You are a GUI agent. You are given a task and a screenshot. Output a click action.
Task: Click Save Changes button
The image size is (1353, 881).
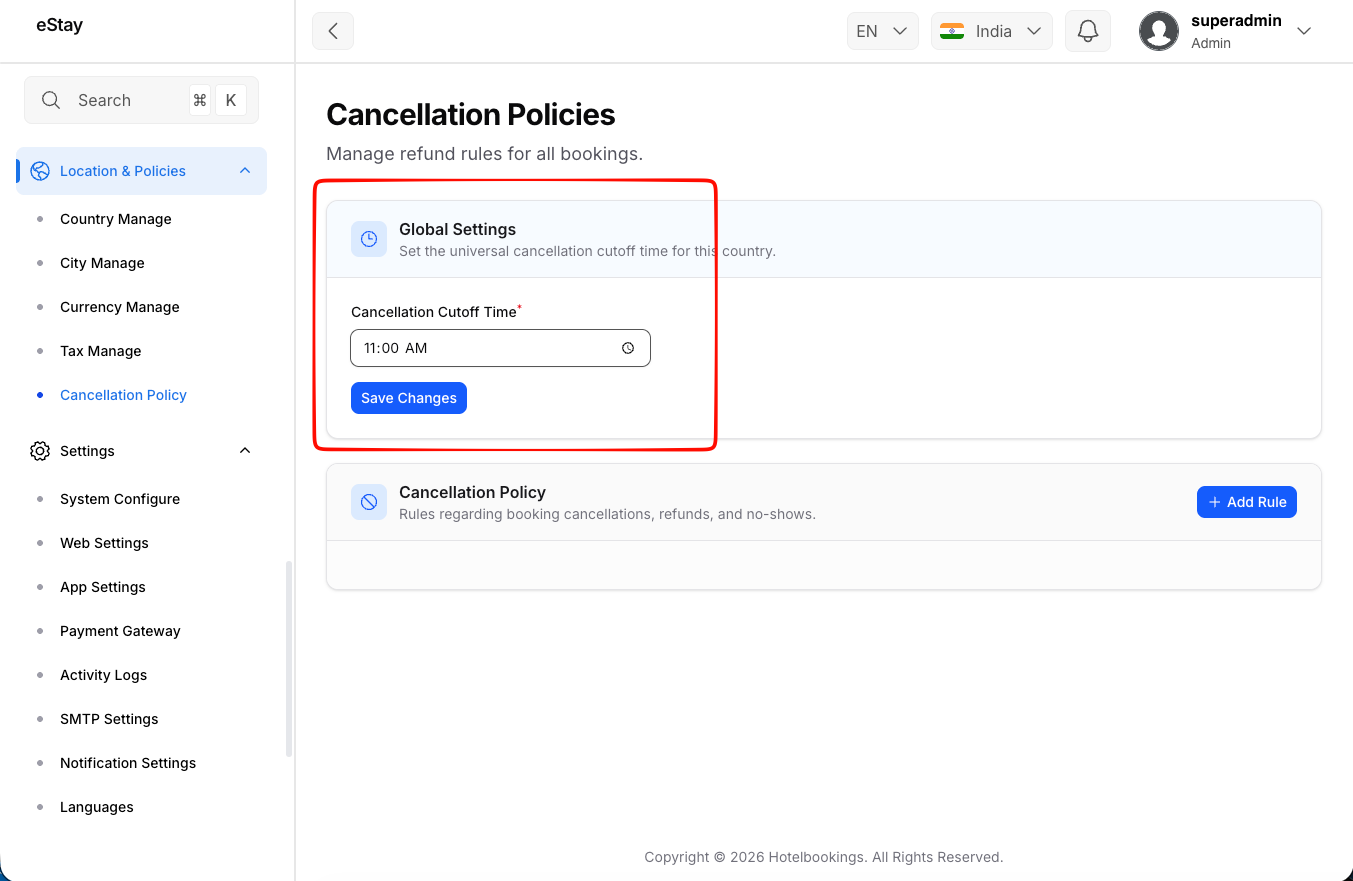tap(409, 398)
